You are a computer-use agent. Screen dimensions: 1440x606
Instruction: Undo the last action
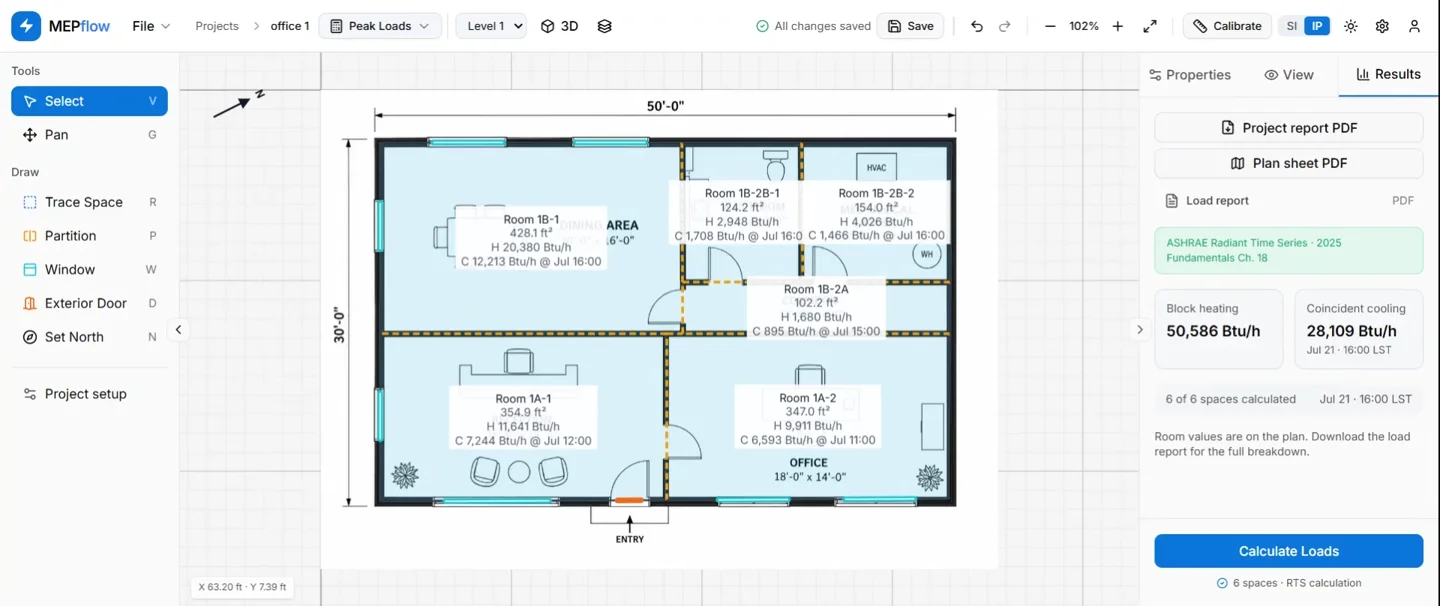(x=977, y=26)
